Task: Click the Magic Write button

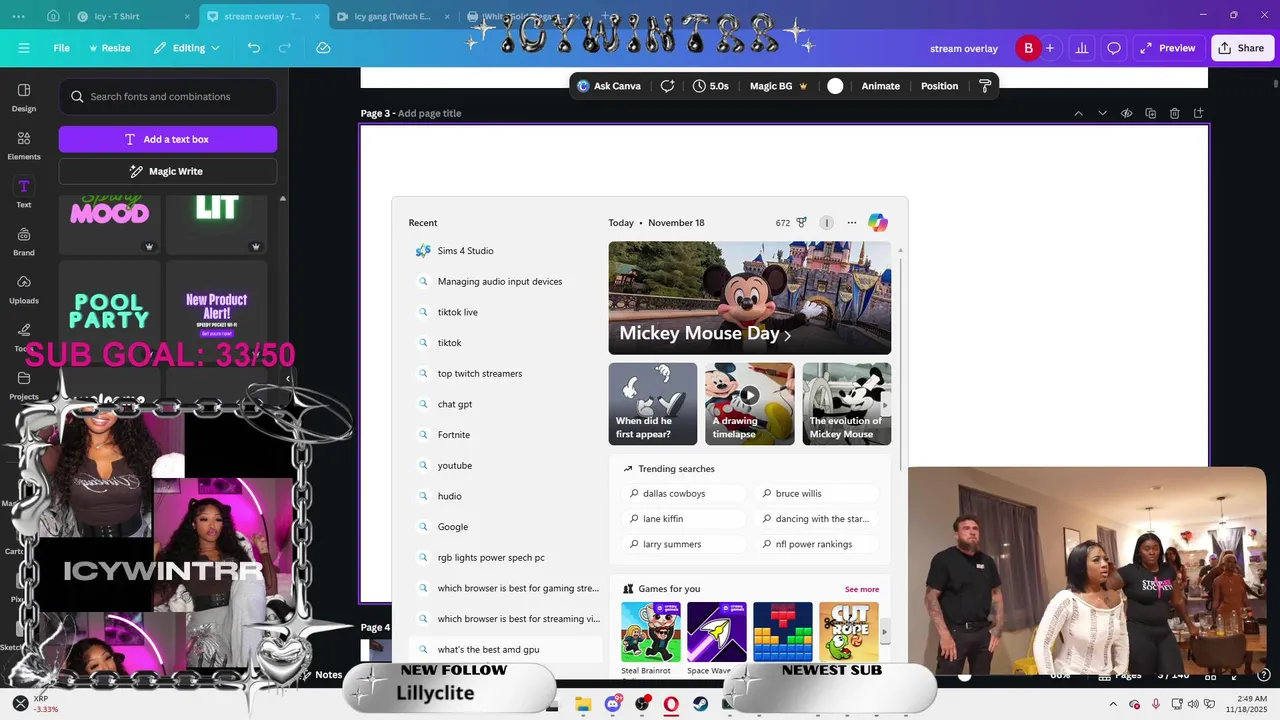Action: click(x=168, y=171)
